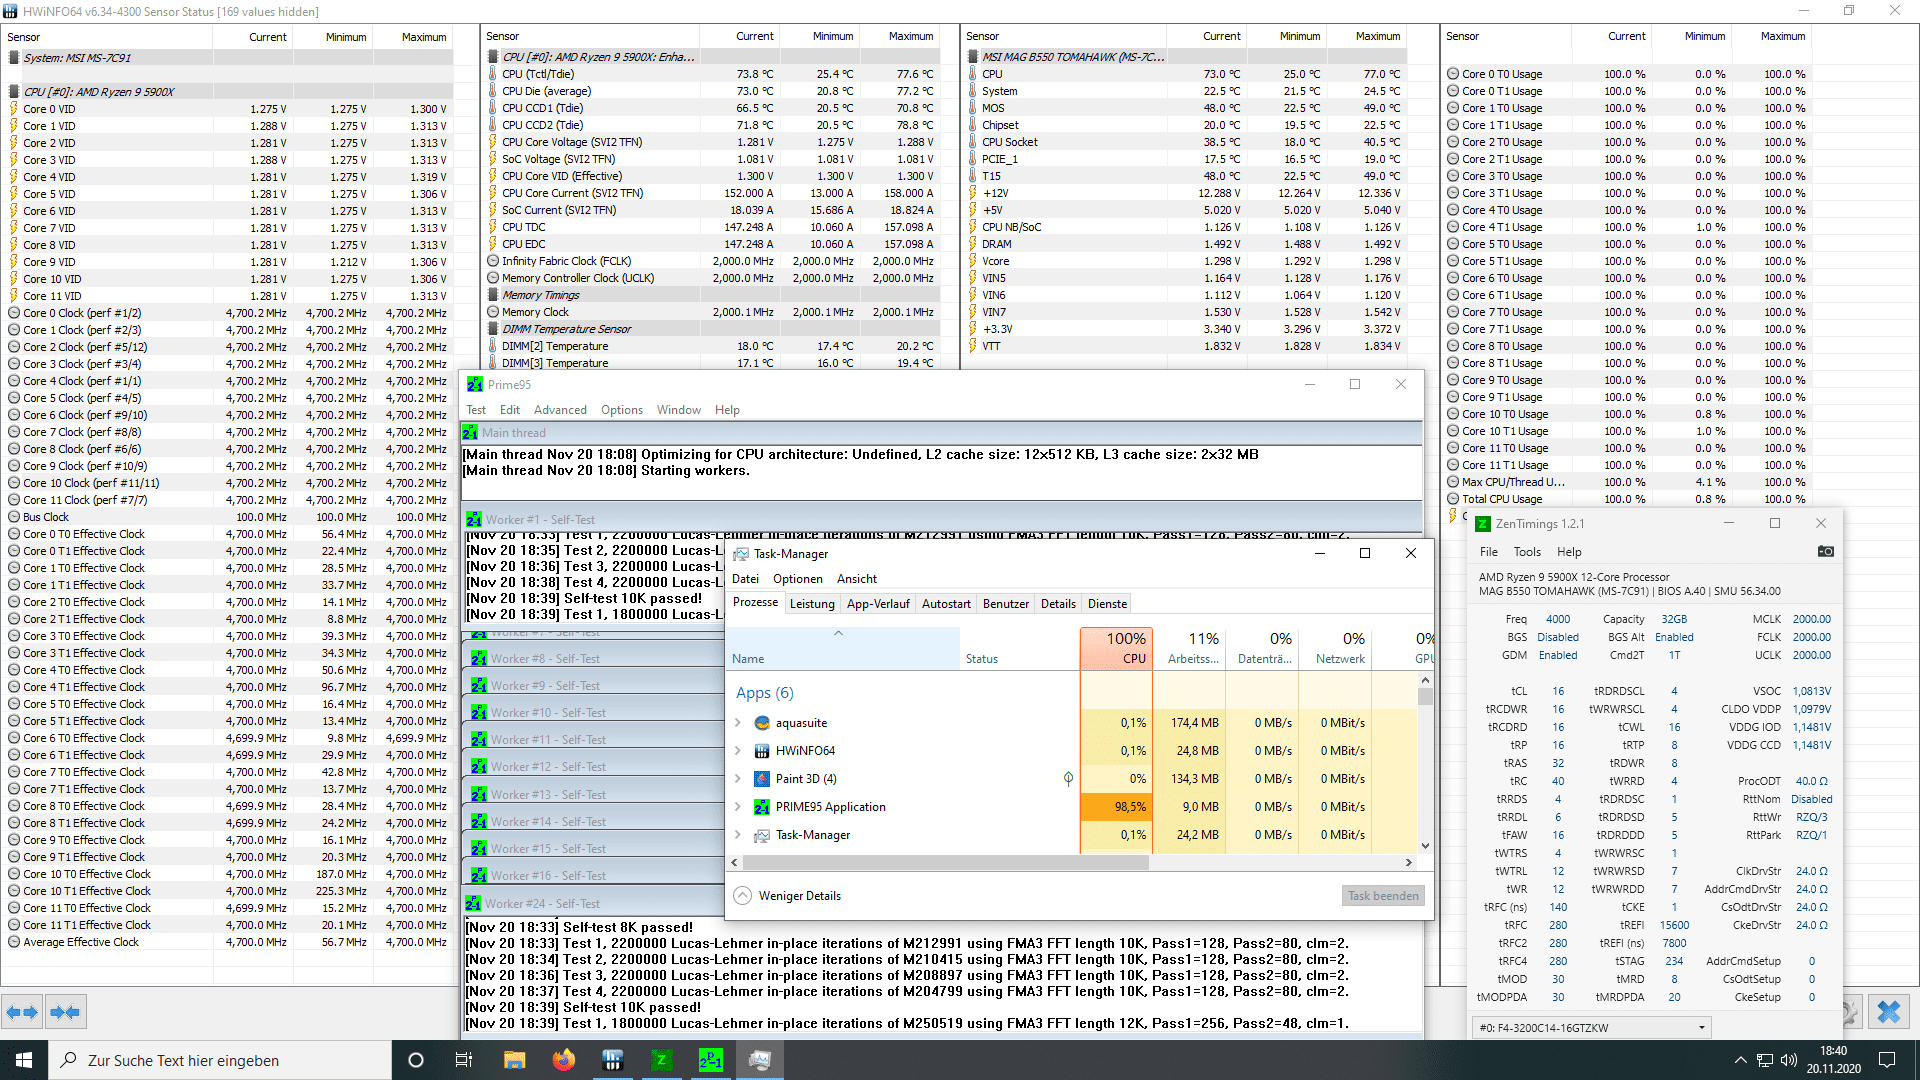1920x1080 pixels.
Task: Click the Task beenden button
Action: click(1382, 896)
